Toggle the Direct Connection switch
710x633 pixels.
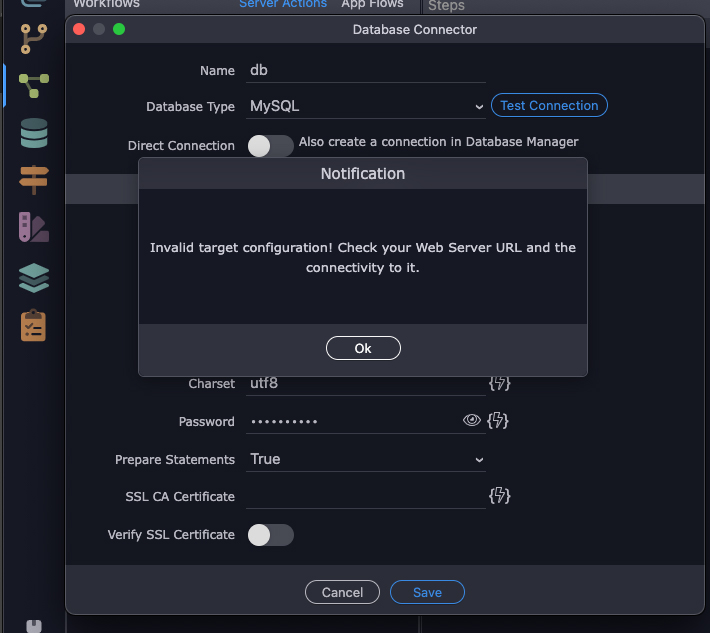[270, 146]
